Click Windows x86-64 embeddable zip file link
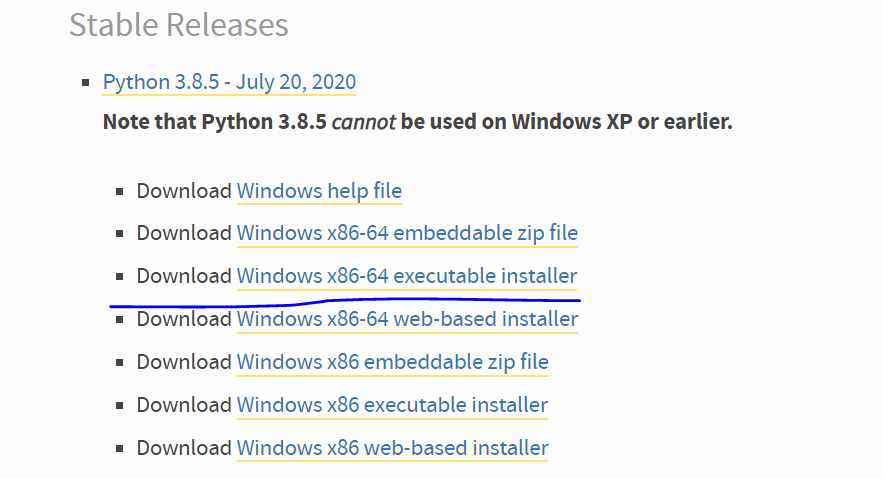Screen dimensions: 883x478 407,233
